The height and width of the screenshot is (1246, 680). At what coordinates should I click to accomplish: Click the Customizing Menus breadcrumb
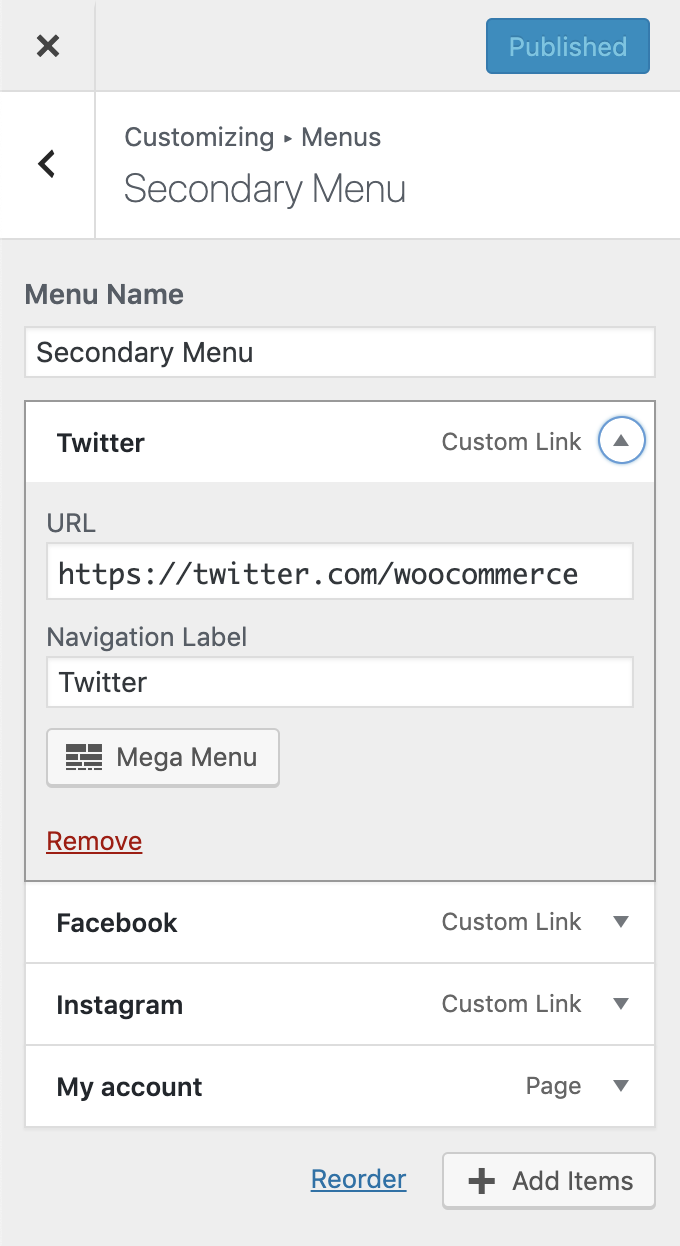coord(252,137)
